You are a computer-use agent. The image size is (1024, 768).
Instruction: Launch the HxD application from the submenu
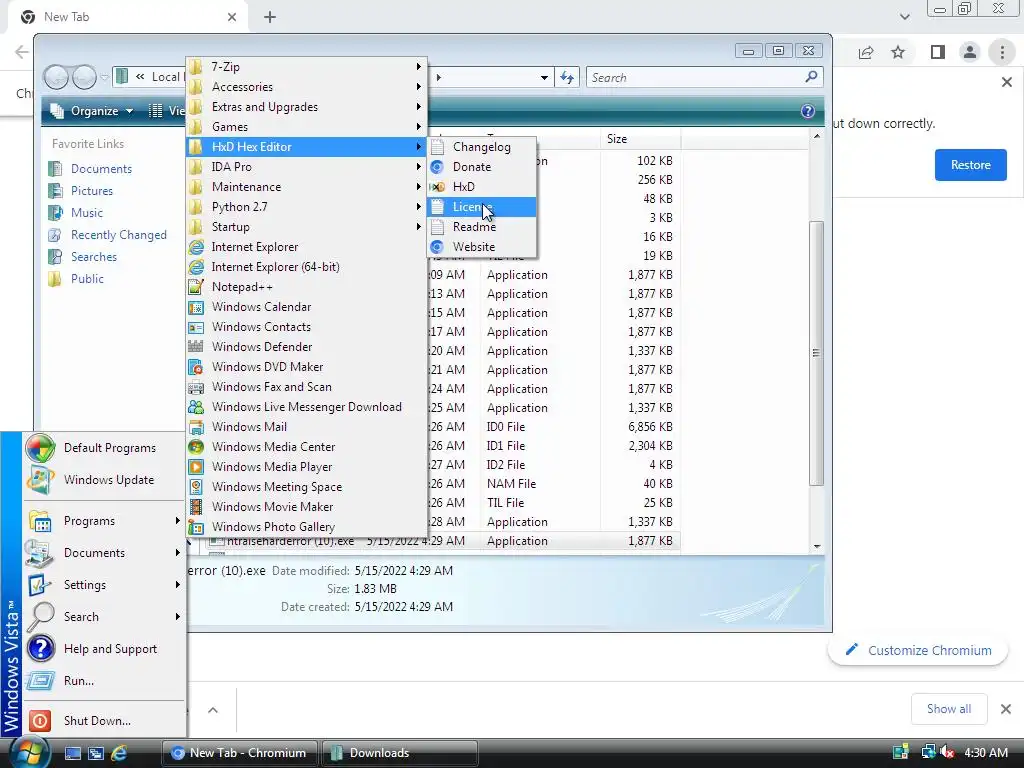tap(482, 187)
